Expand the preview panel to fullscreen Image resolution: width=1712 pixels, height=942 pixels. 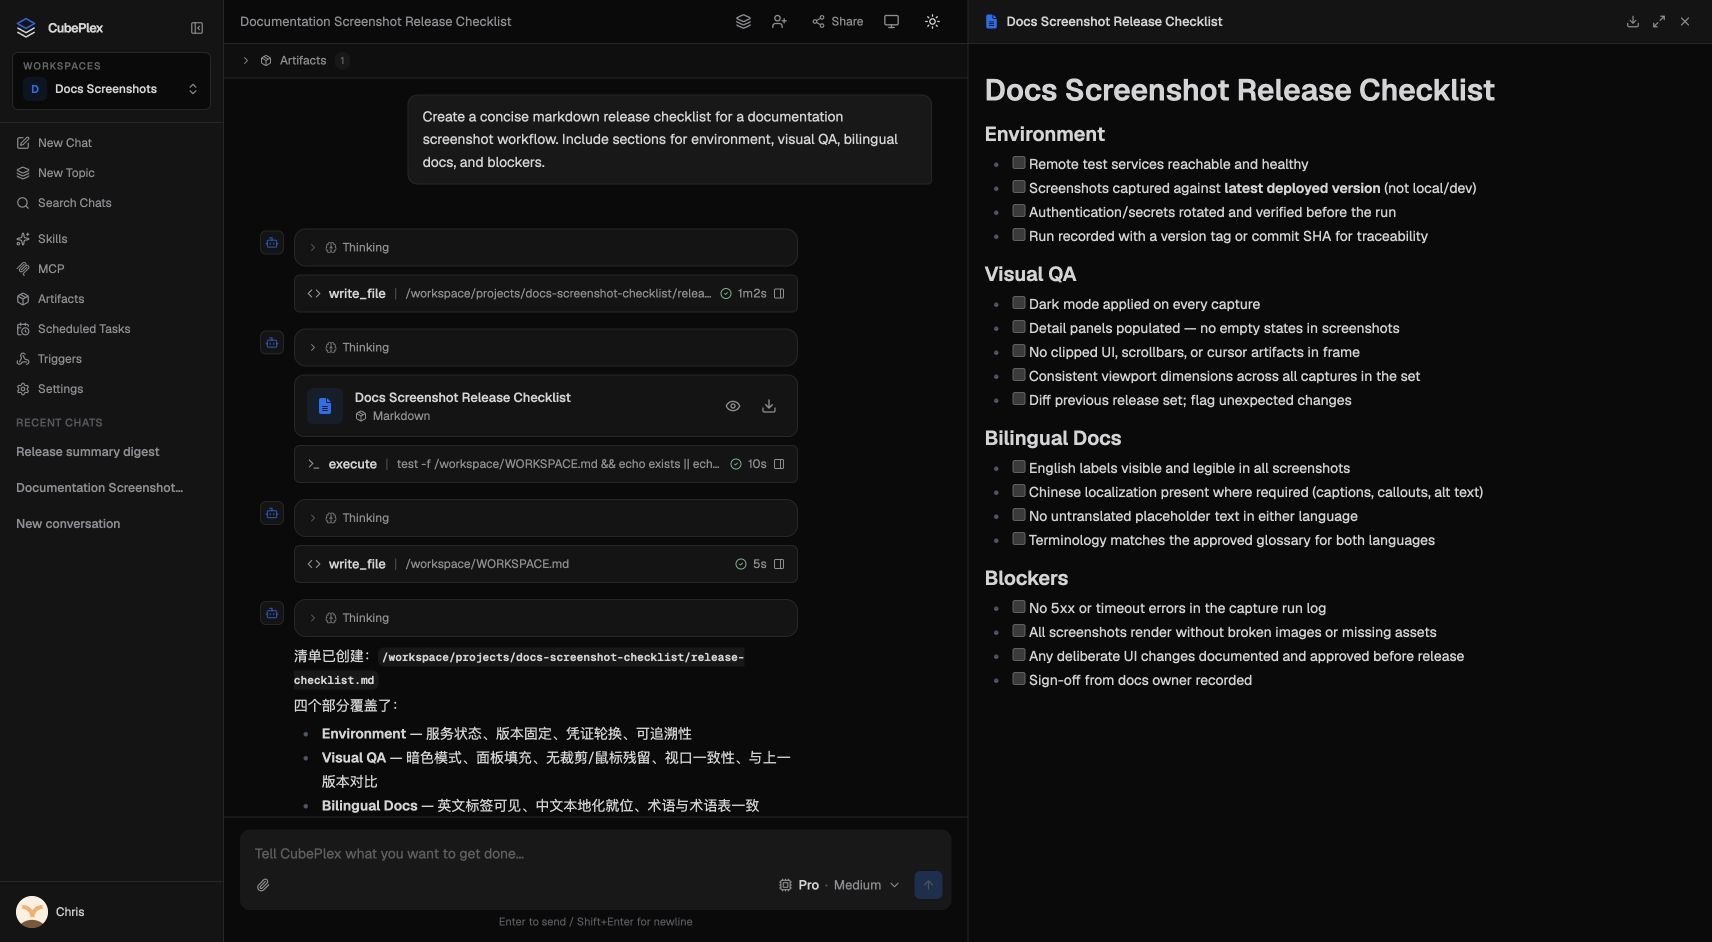1658,21
